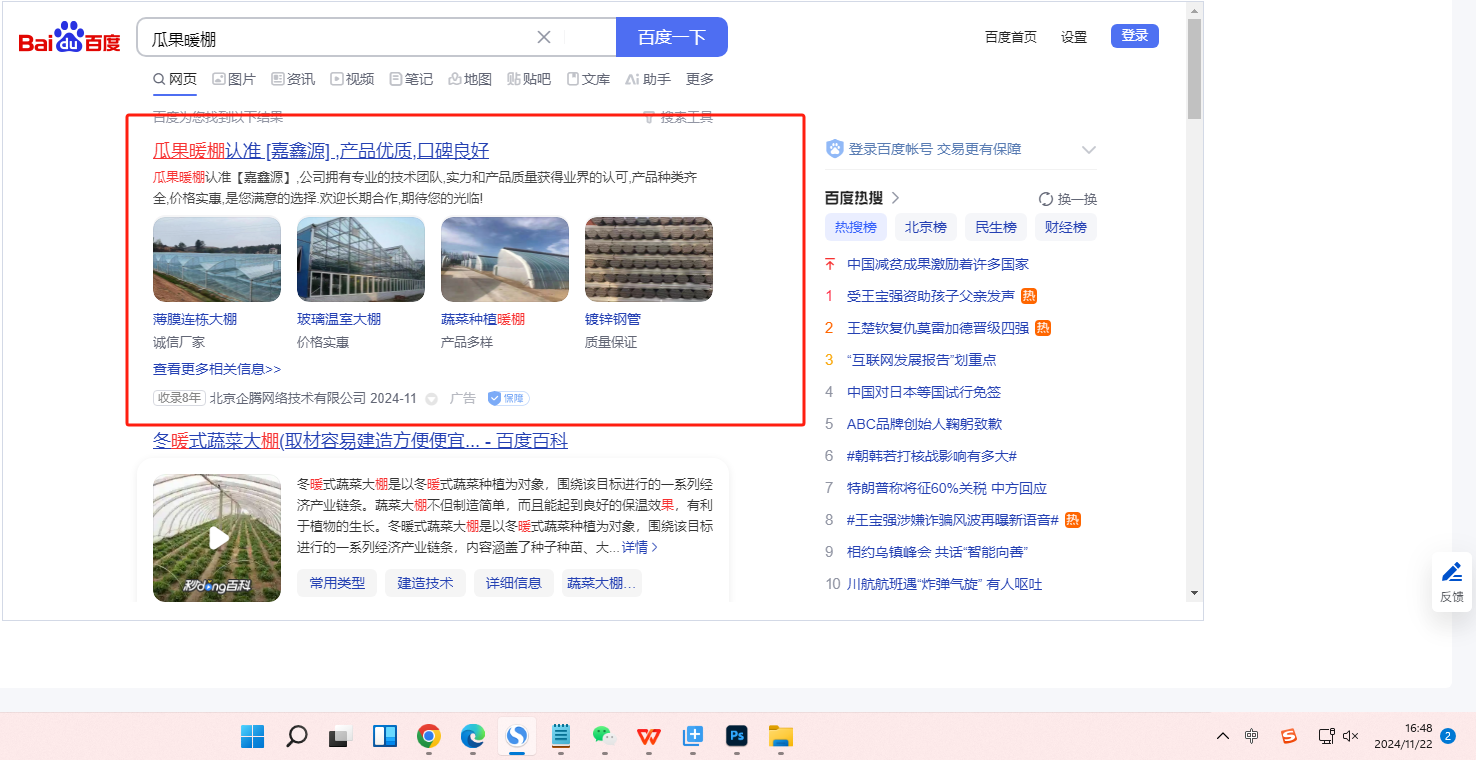Switch to the 北京榜 hot list tab
The height and width of the screenshot is (760, 1476).
925,227
